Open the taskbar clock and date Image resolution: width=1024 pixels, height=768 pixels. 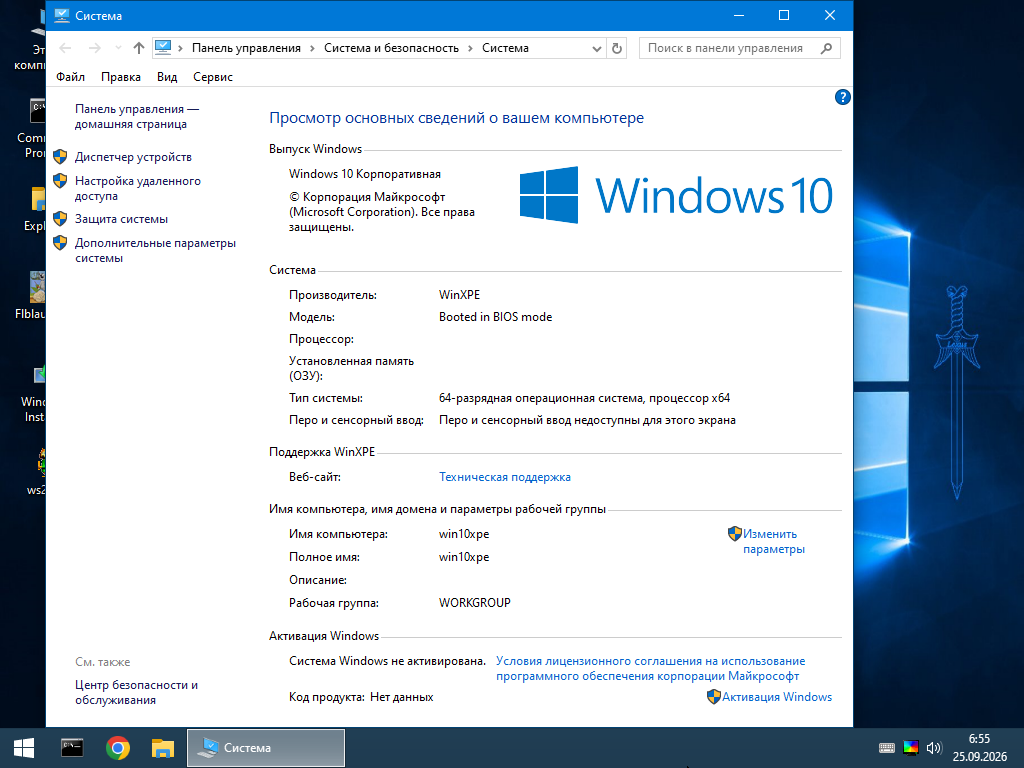pyautogui.click(x=979, y=748)
